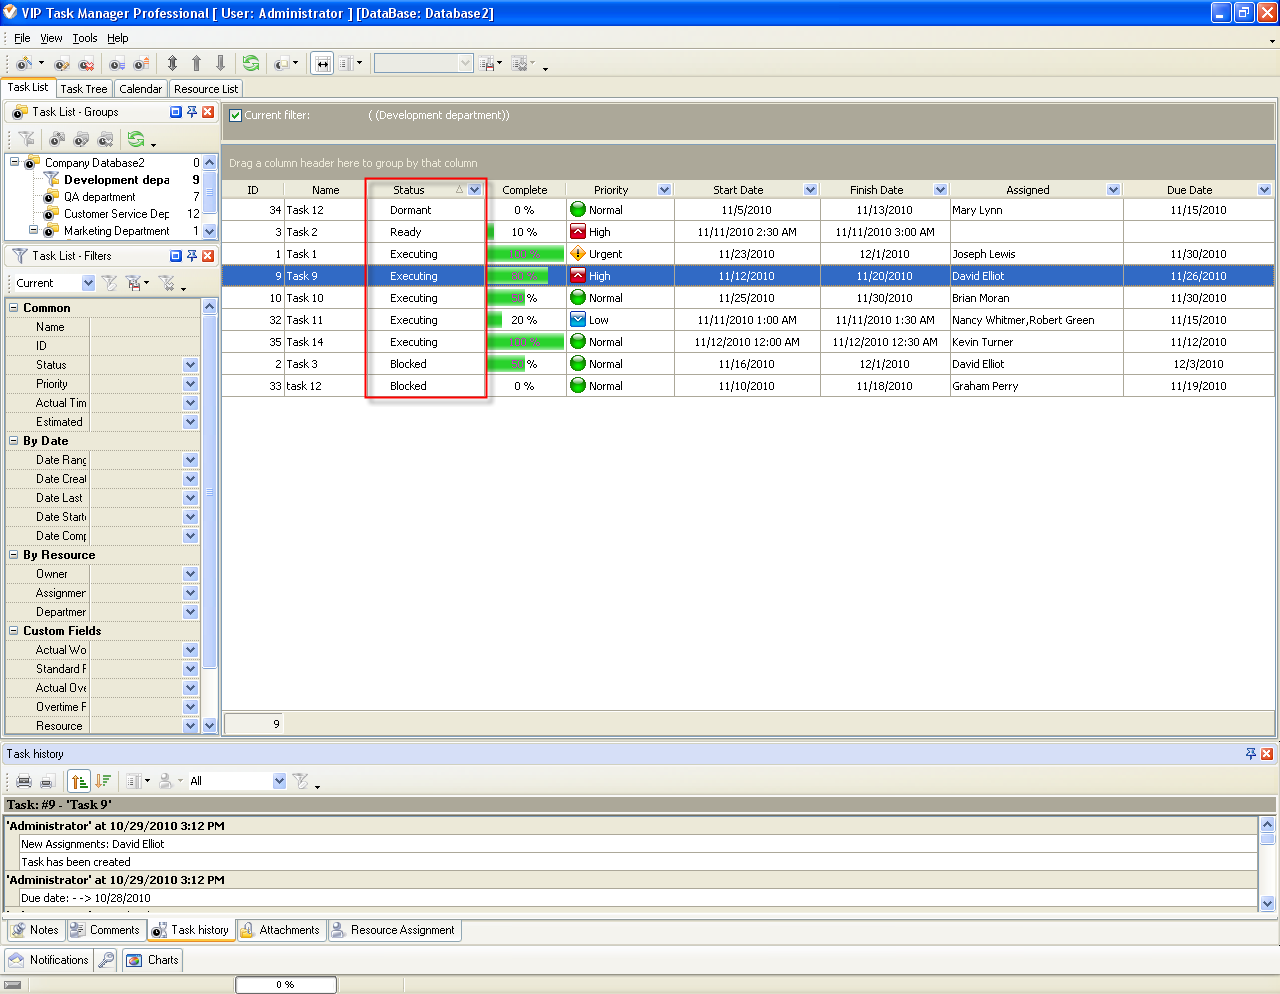This screenshot has height=994, width=1280.
Task: Click the move task up arrow
Action: [x=196, y=64]
